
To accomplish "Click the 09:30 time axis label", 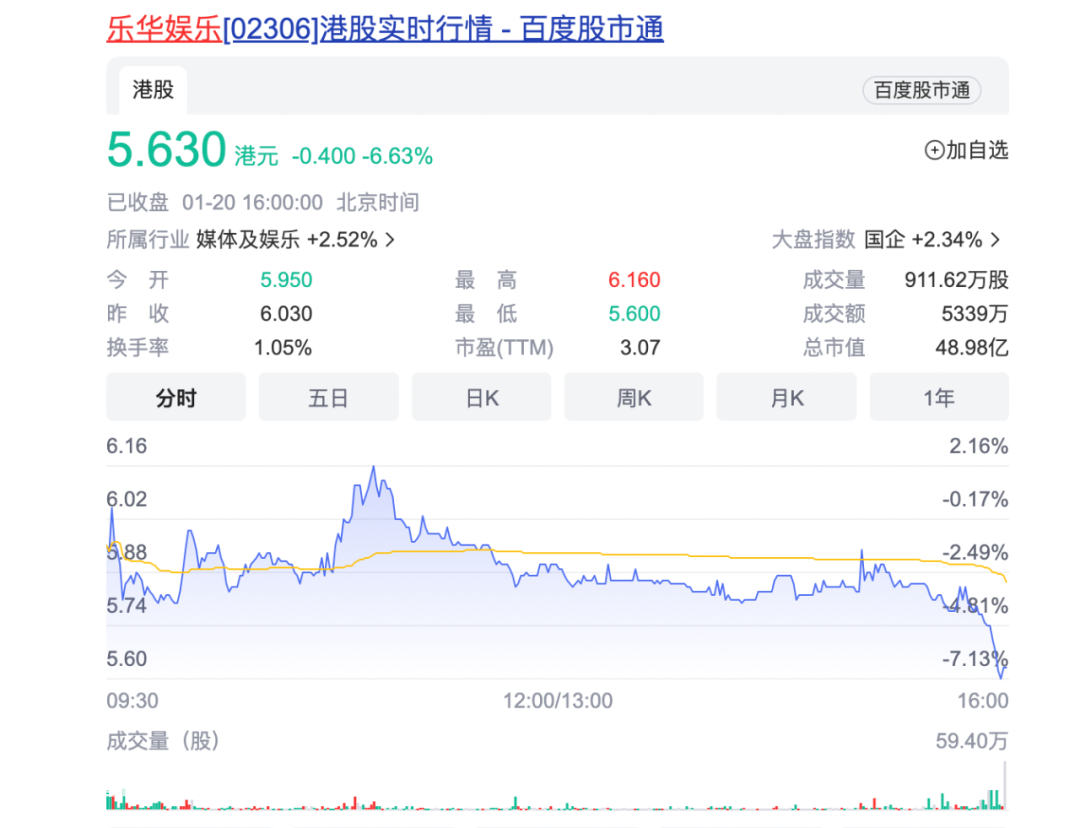I will pyautogui.click(x=132, y=701).
